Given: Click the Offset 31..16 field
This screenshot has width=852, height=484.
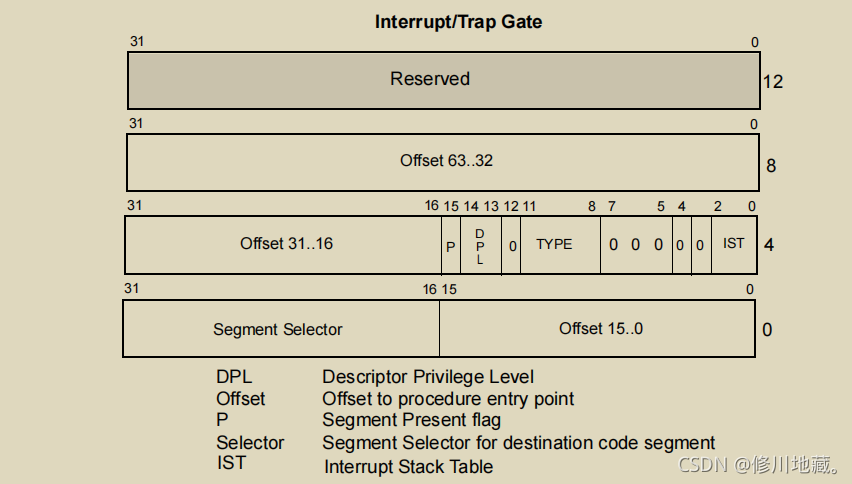Looking at the screenshot, I should [283, 245].
